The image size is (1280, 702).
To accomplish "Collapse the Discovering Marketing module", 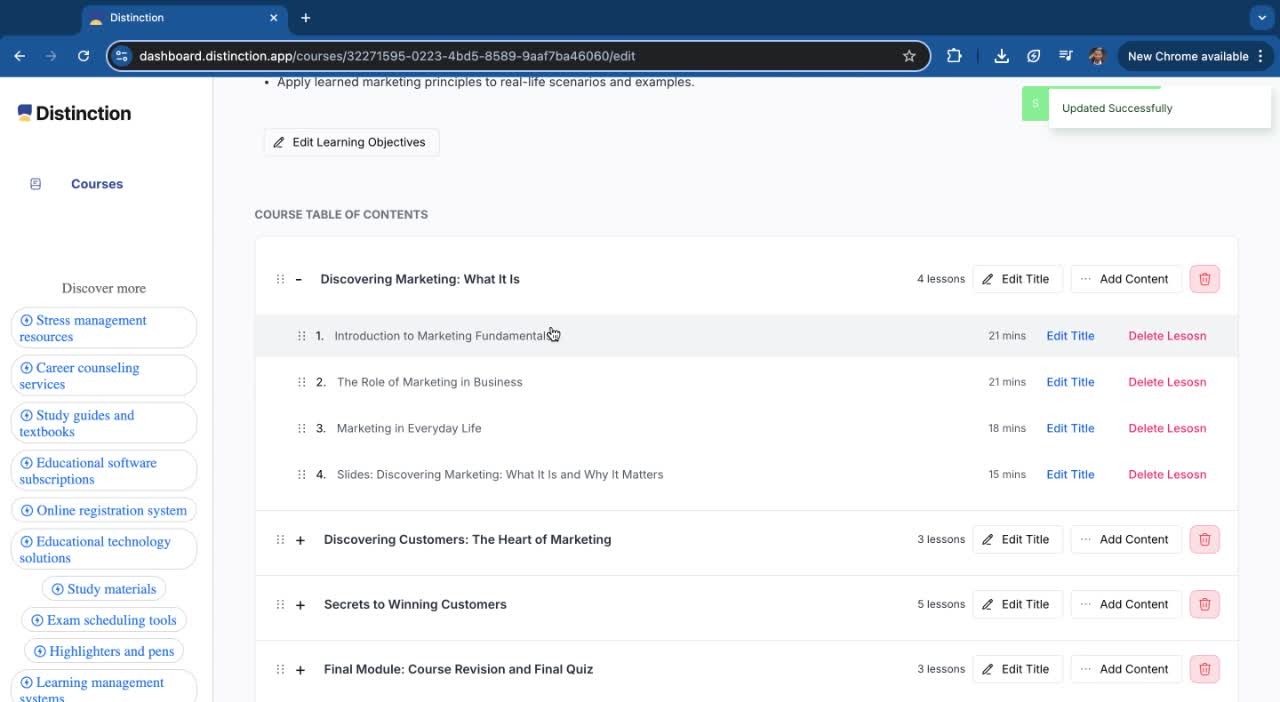I will 299,279.
